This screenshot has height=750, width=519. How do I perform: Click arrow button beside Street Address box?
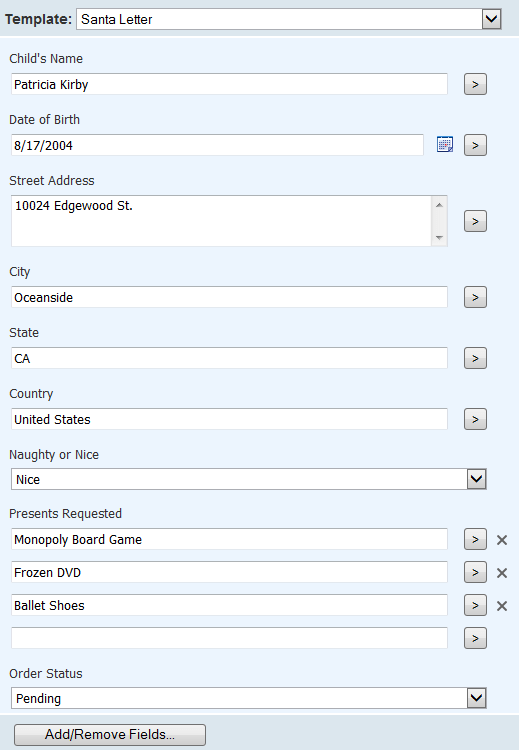point(475,221)
